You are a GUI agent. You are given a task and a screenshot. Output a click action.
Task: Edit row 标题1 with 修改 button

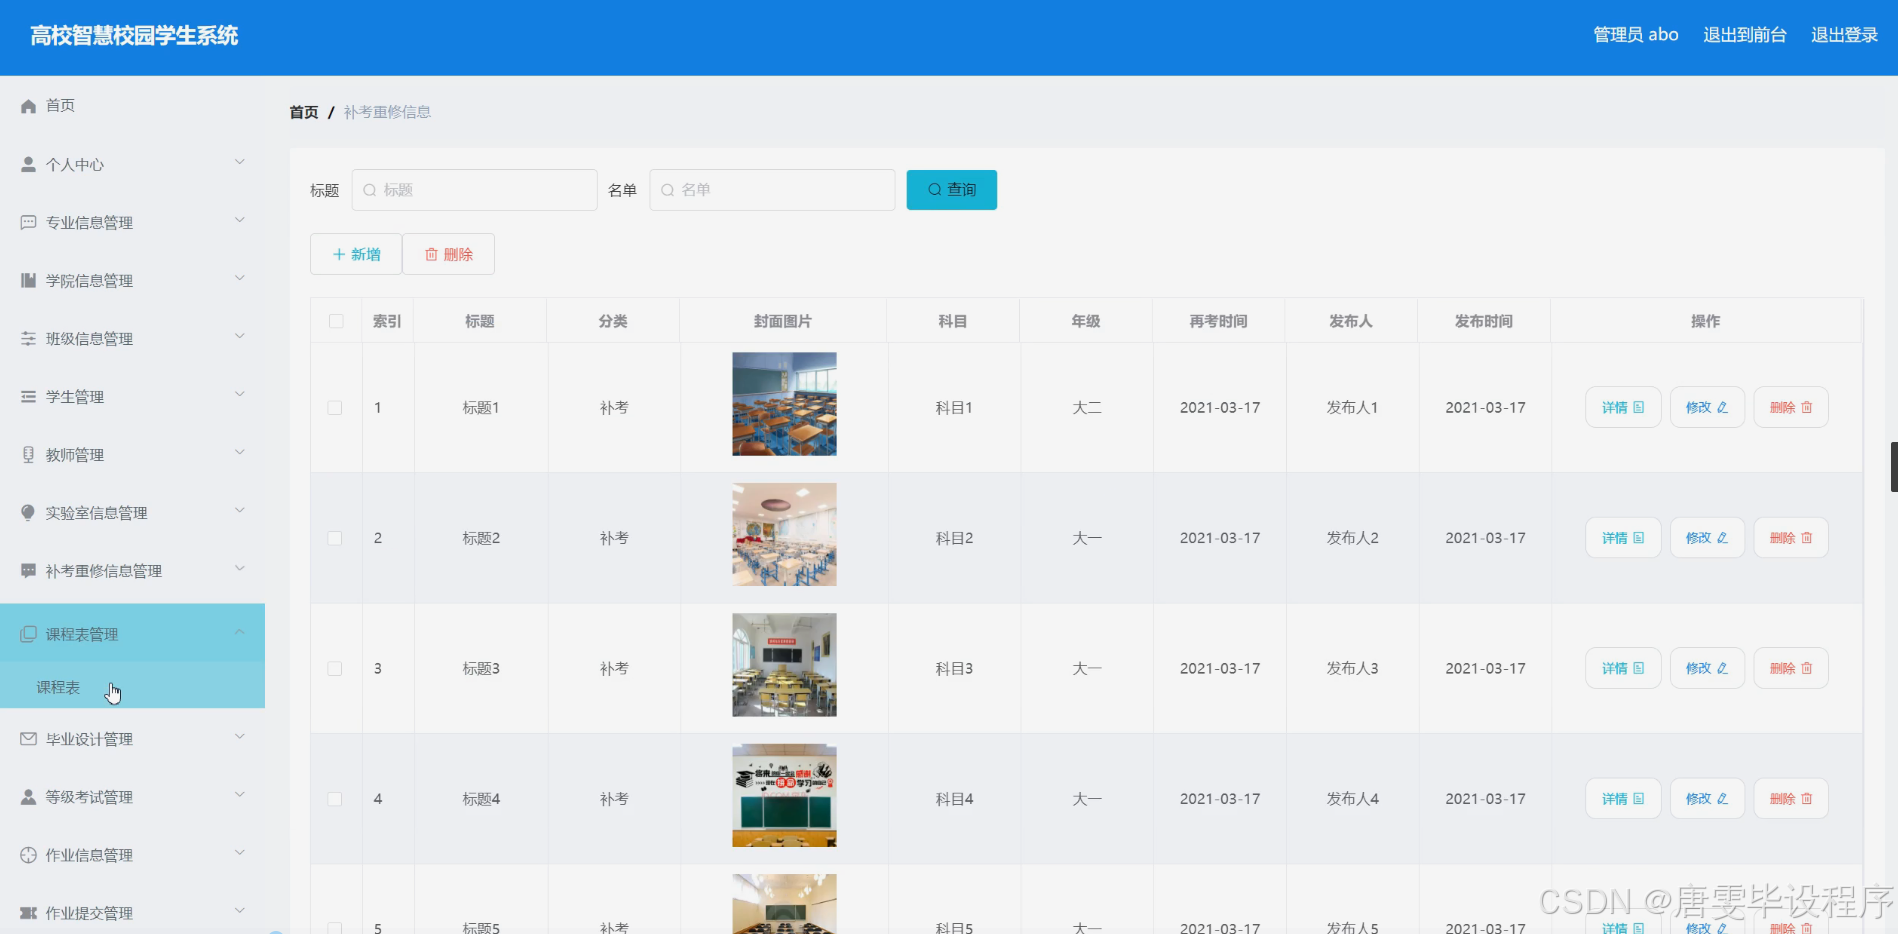click(1707, 407)
